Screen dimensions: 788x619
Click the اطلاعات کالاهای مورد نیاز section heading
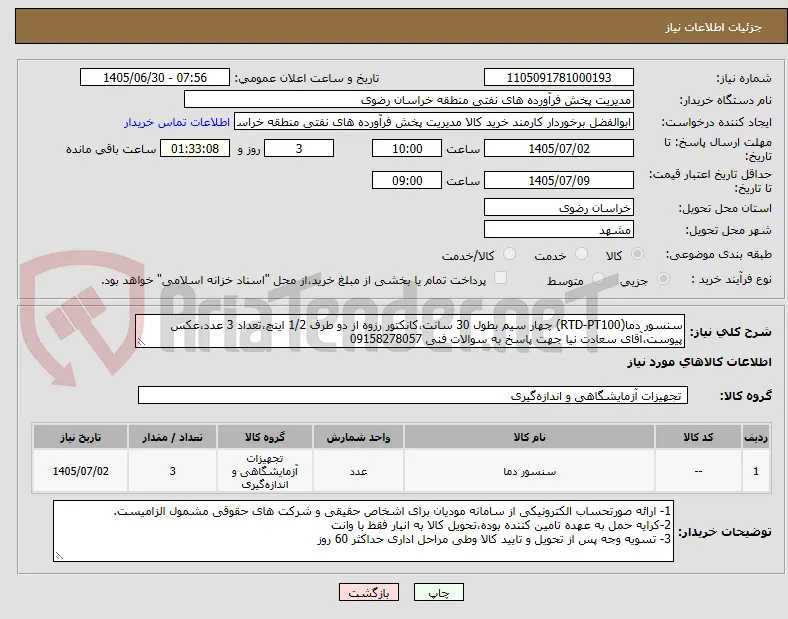click(x=699, y=362)
